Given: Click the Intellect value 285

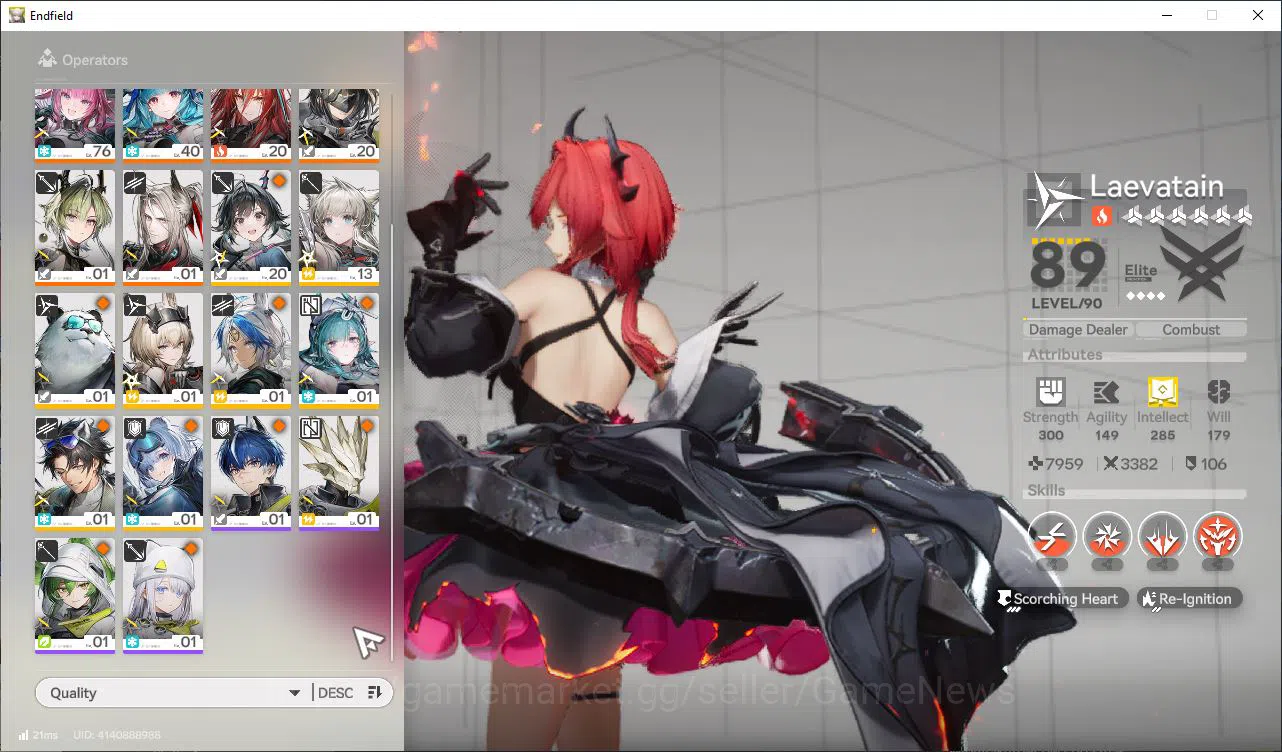Looking at the screenshot, I should 1162,435.
